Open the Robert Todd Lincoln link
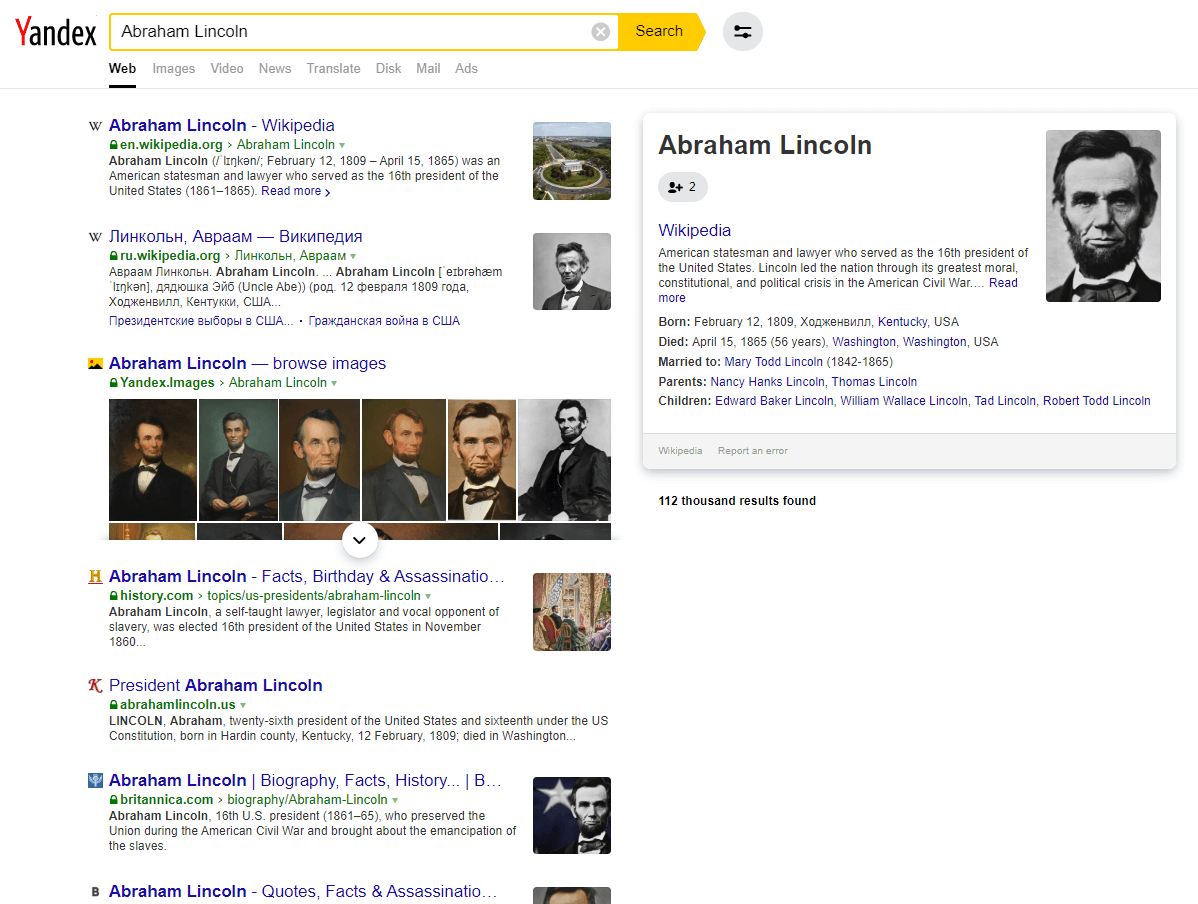 click(x=1096, y=400)
